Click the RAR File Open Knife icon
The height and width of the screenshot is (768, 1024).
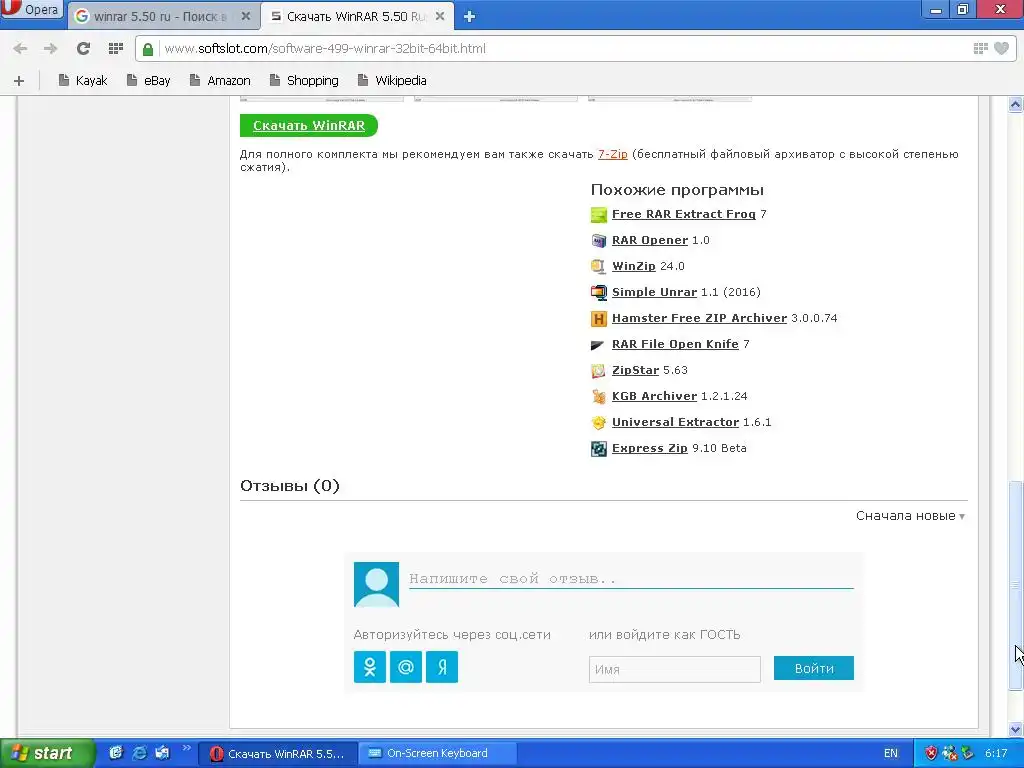coord(598,345)
